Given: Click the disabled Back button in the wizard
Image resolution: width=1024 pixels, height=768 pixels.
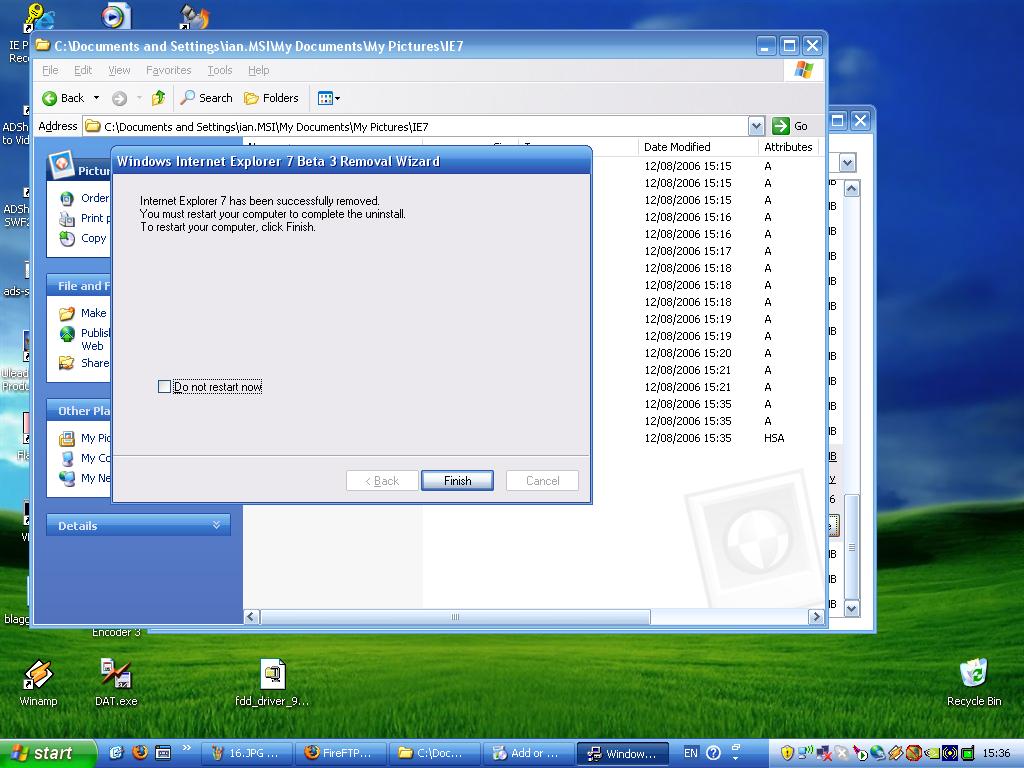Looking at the screenshot, I should (x=382, y=481).
